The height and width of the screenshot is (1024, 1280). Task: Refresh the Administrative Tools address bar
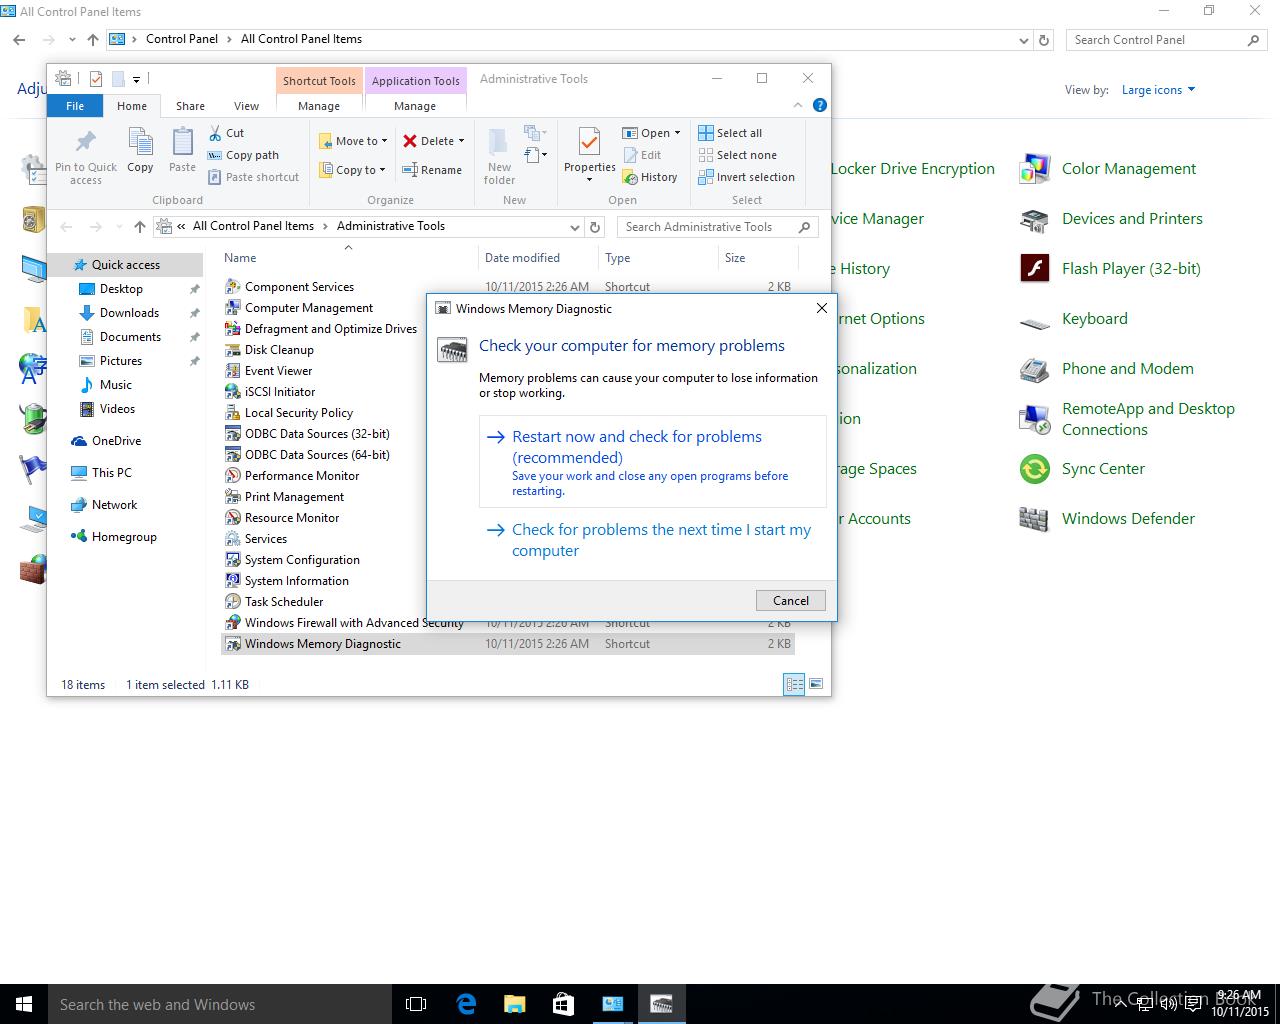click(595, 227)
